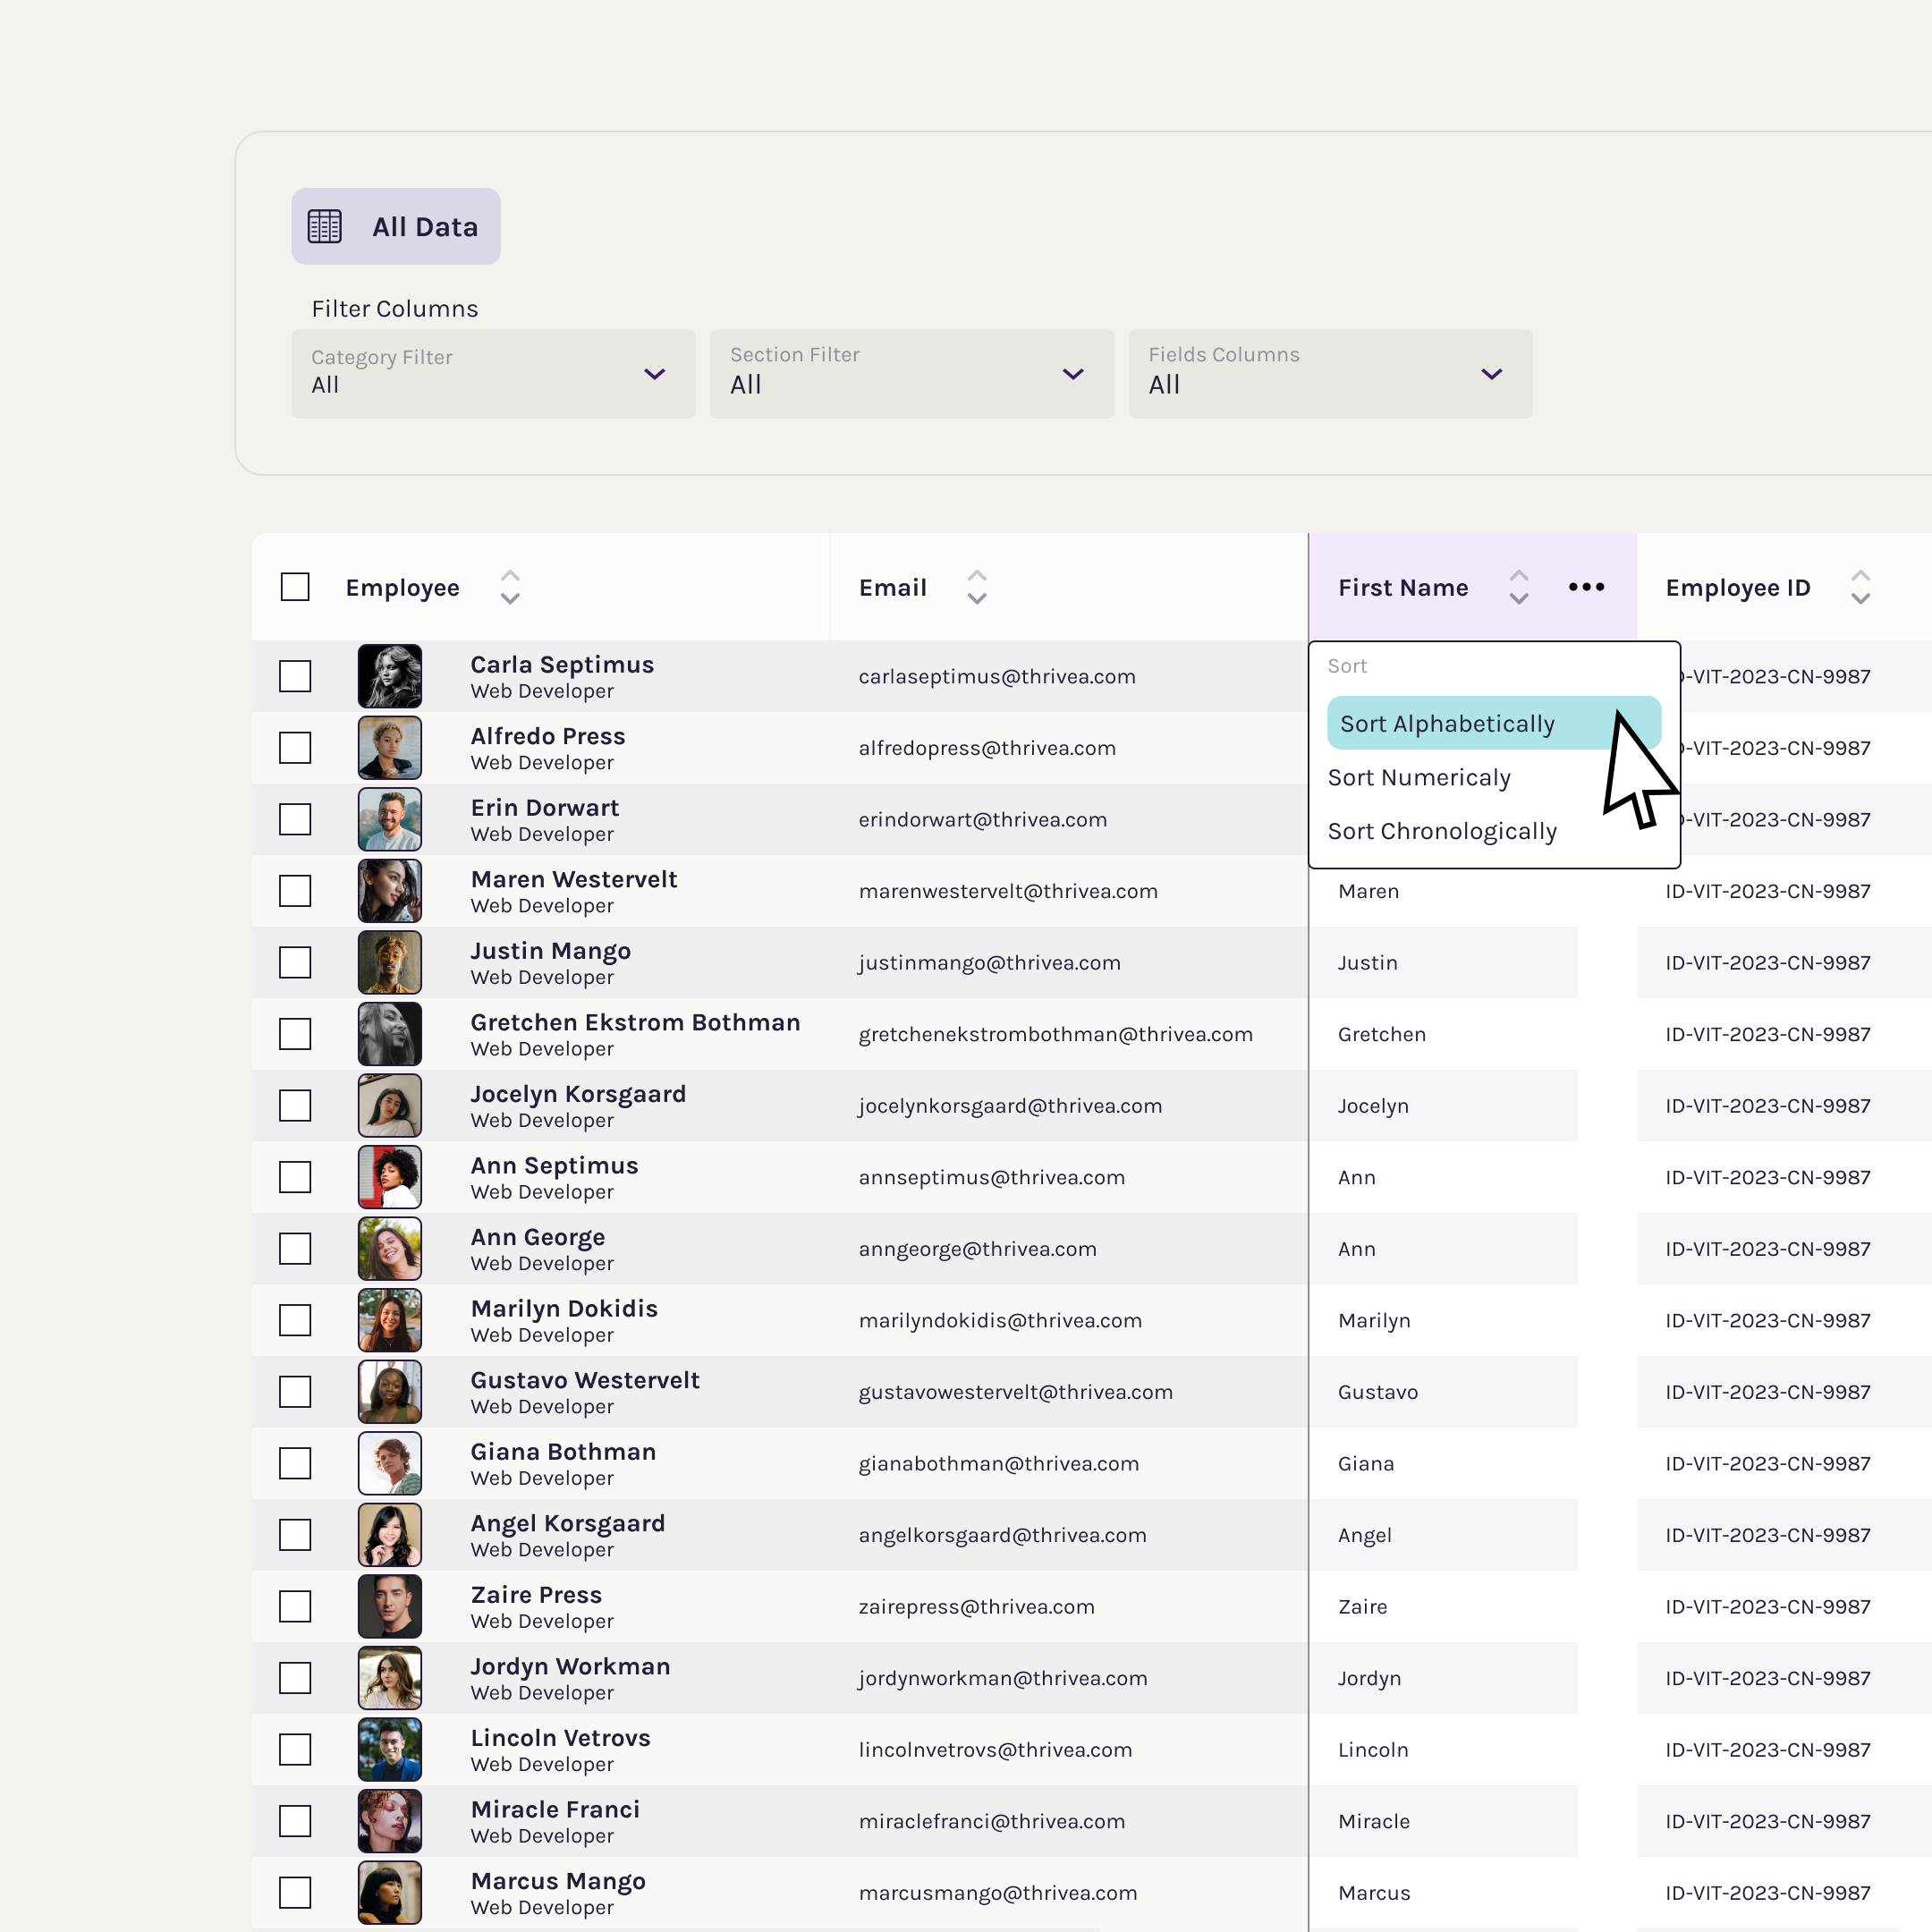Pick Sort Chronologically in the popup
The image size is (1932, 1932).
1442,832
